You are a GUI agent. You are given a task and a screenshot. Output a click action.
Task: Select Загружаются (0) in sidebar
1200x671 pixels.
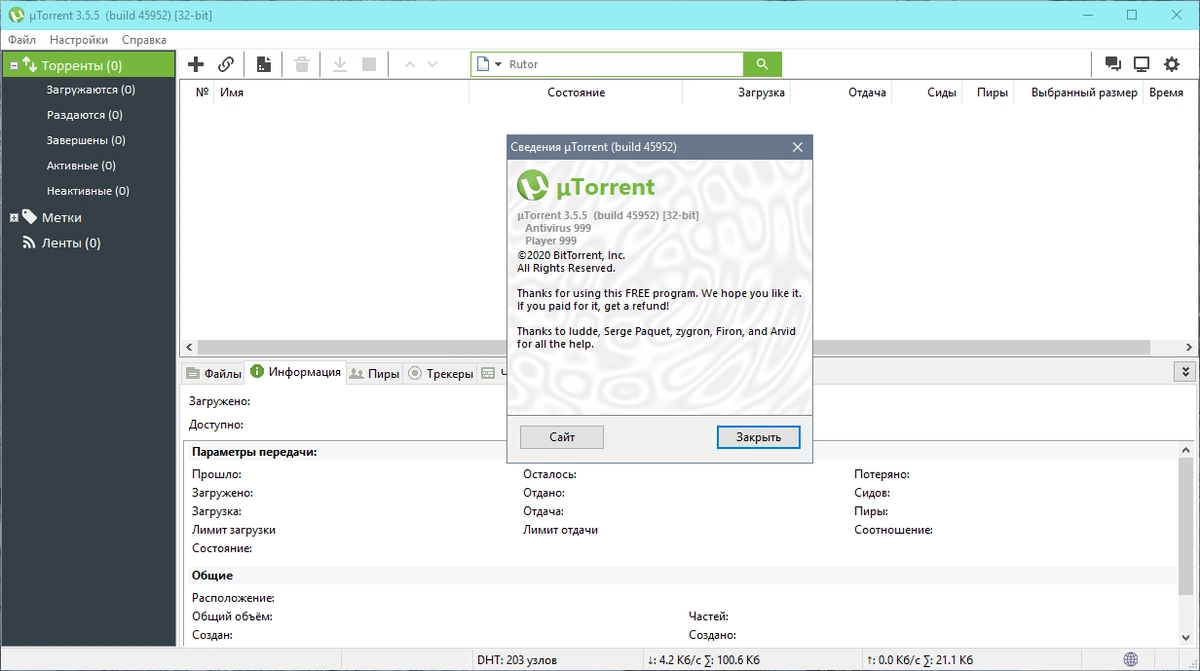(90, 90)
